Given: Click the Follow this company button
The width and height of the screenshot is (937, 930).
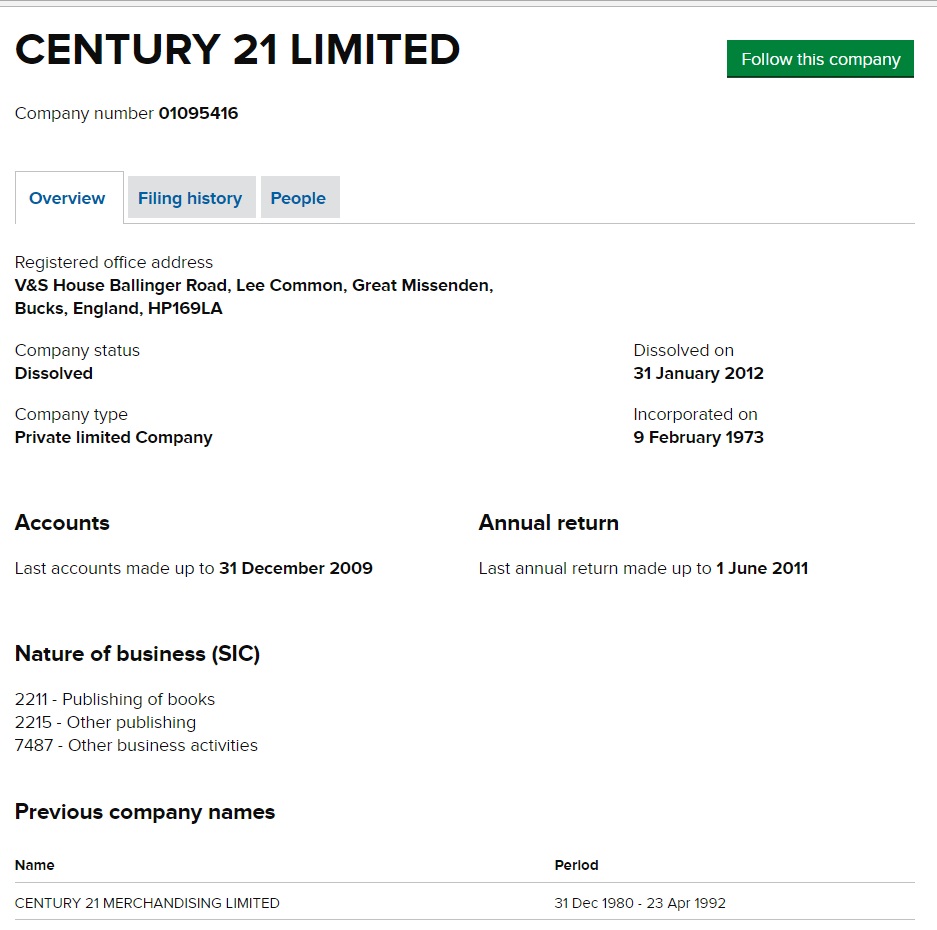Looking at the screenshot, I should (x=820, y=60).
